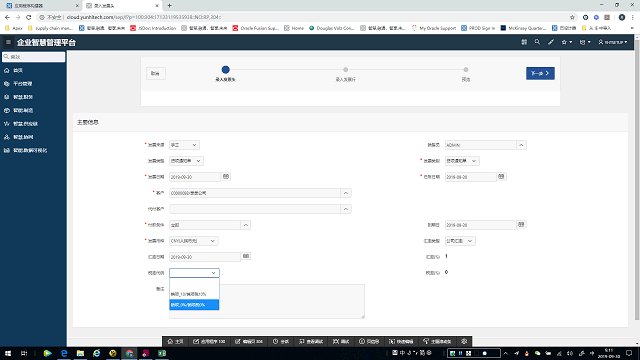Open the 发票来源 dropdown showing 手工
This screenshot has width=640, height=360.
coord(184,145)
